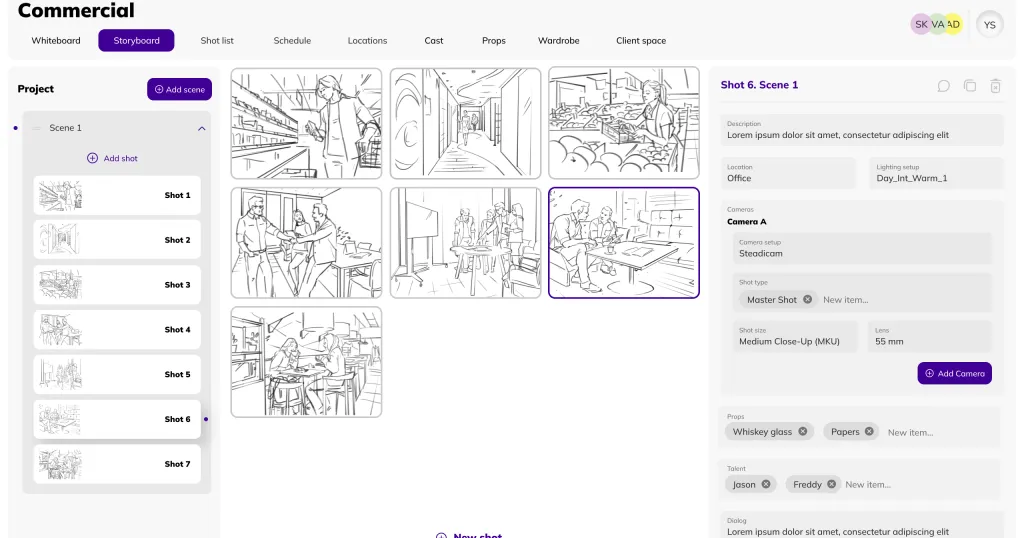Delete Shot 6 with the trash icon
The image size is (1024, 538).
tap(995, 86)
